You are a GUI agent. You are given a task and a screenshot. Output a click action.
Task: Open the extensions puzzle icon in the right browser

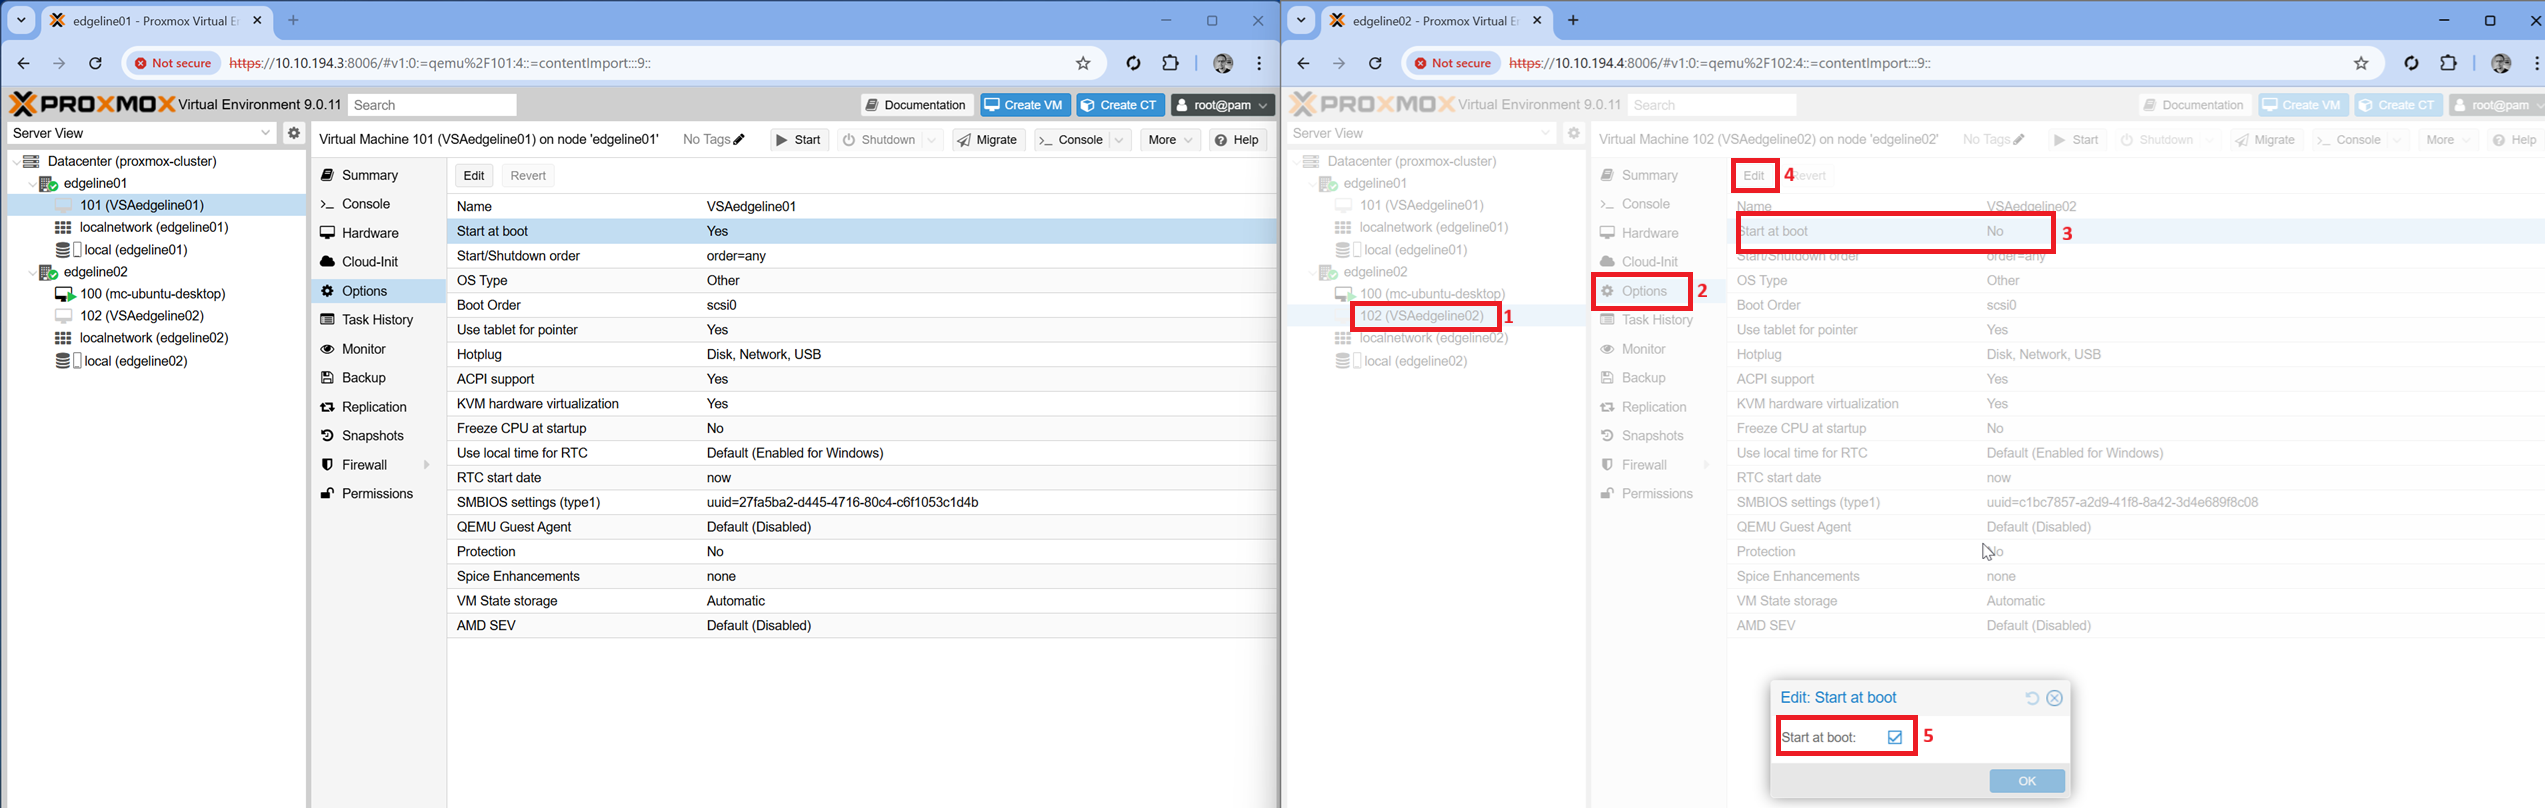click(x=2448, y=63)
